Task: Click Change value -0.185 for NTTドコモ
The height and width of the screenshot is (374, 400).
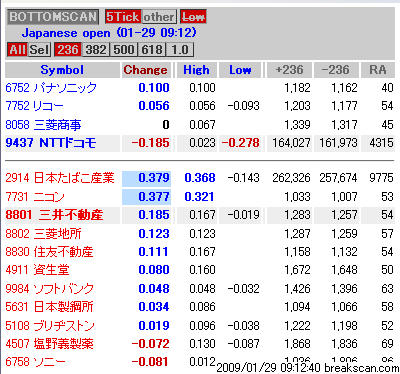Action: tap(150, 143)
